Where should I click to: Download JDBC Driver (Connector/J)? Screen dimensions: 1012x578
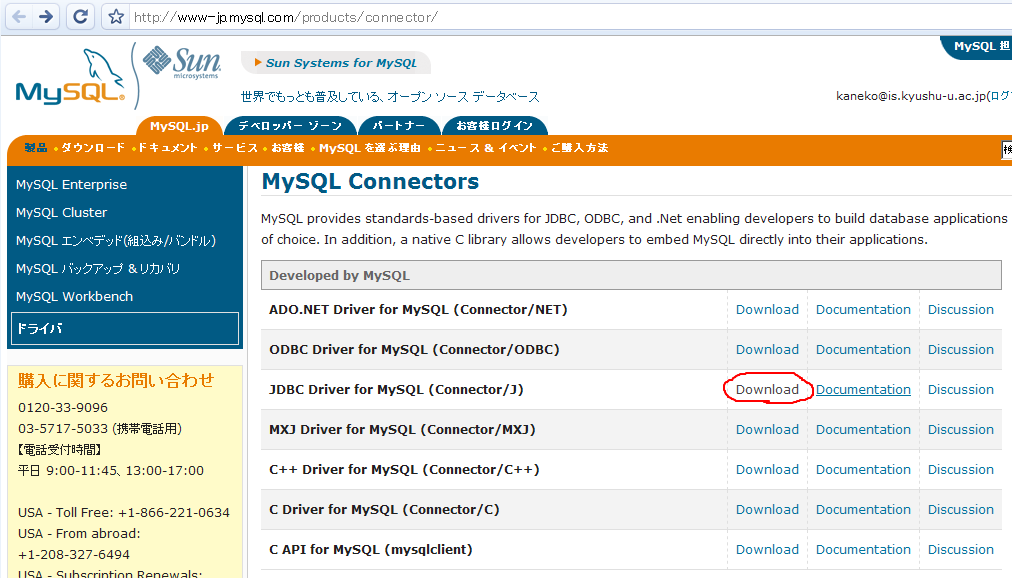(767, 390)
